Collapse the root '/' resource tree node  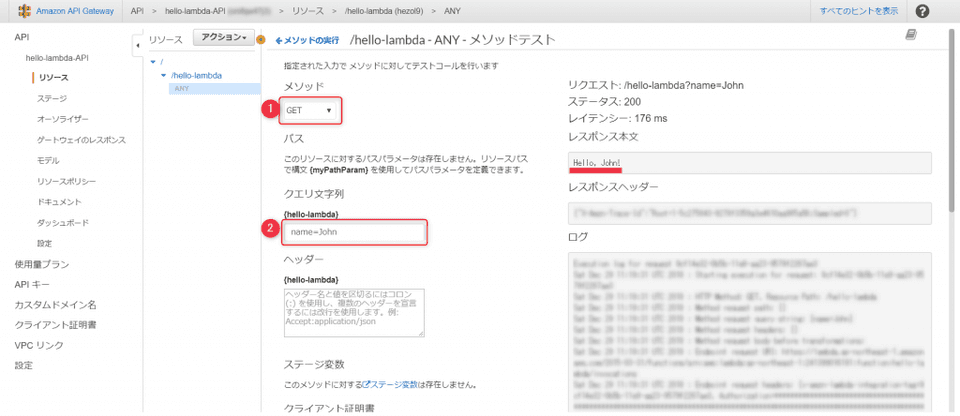tap(152, 62)
